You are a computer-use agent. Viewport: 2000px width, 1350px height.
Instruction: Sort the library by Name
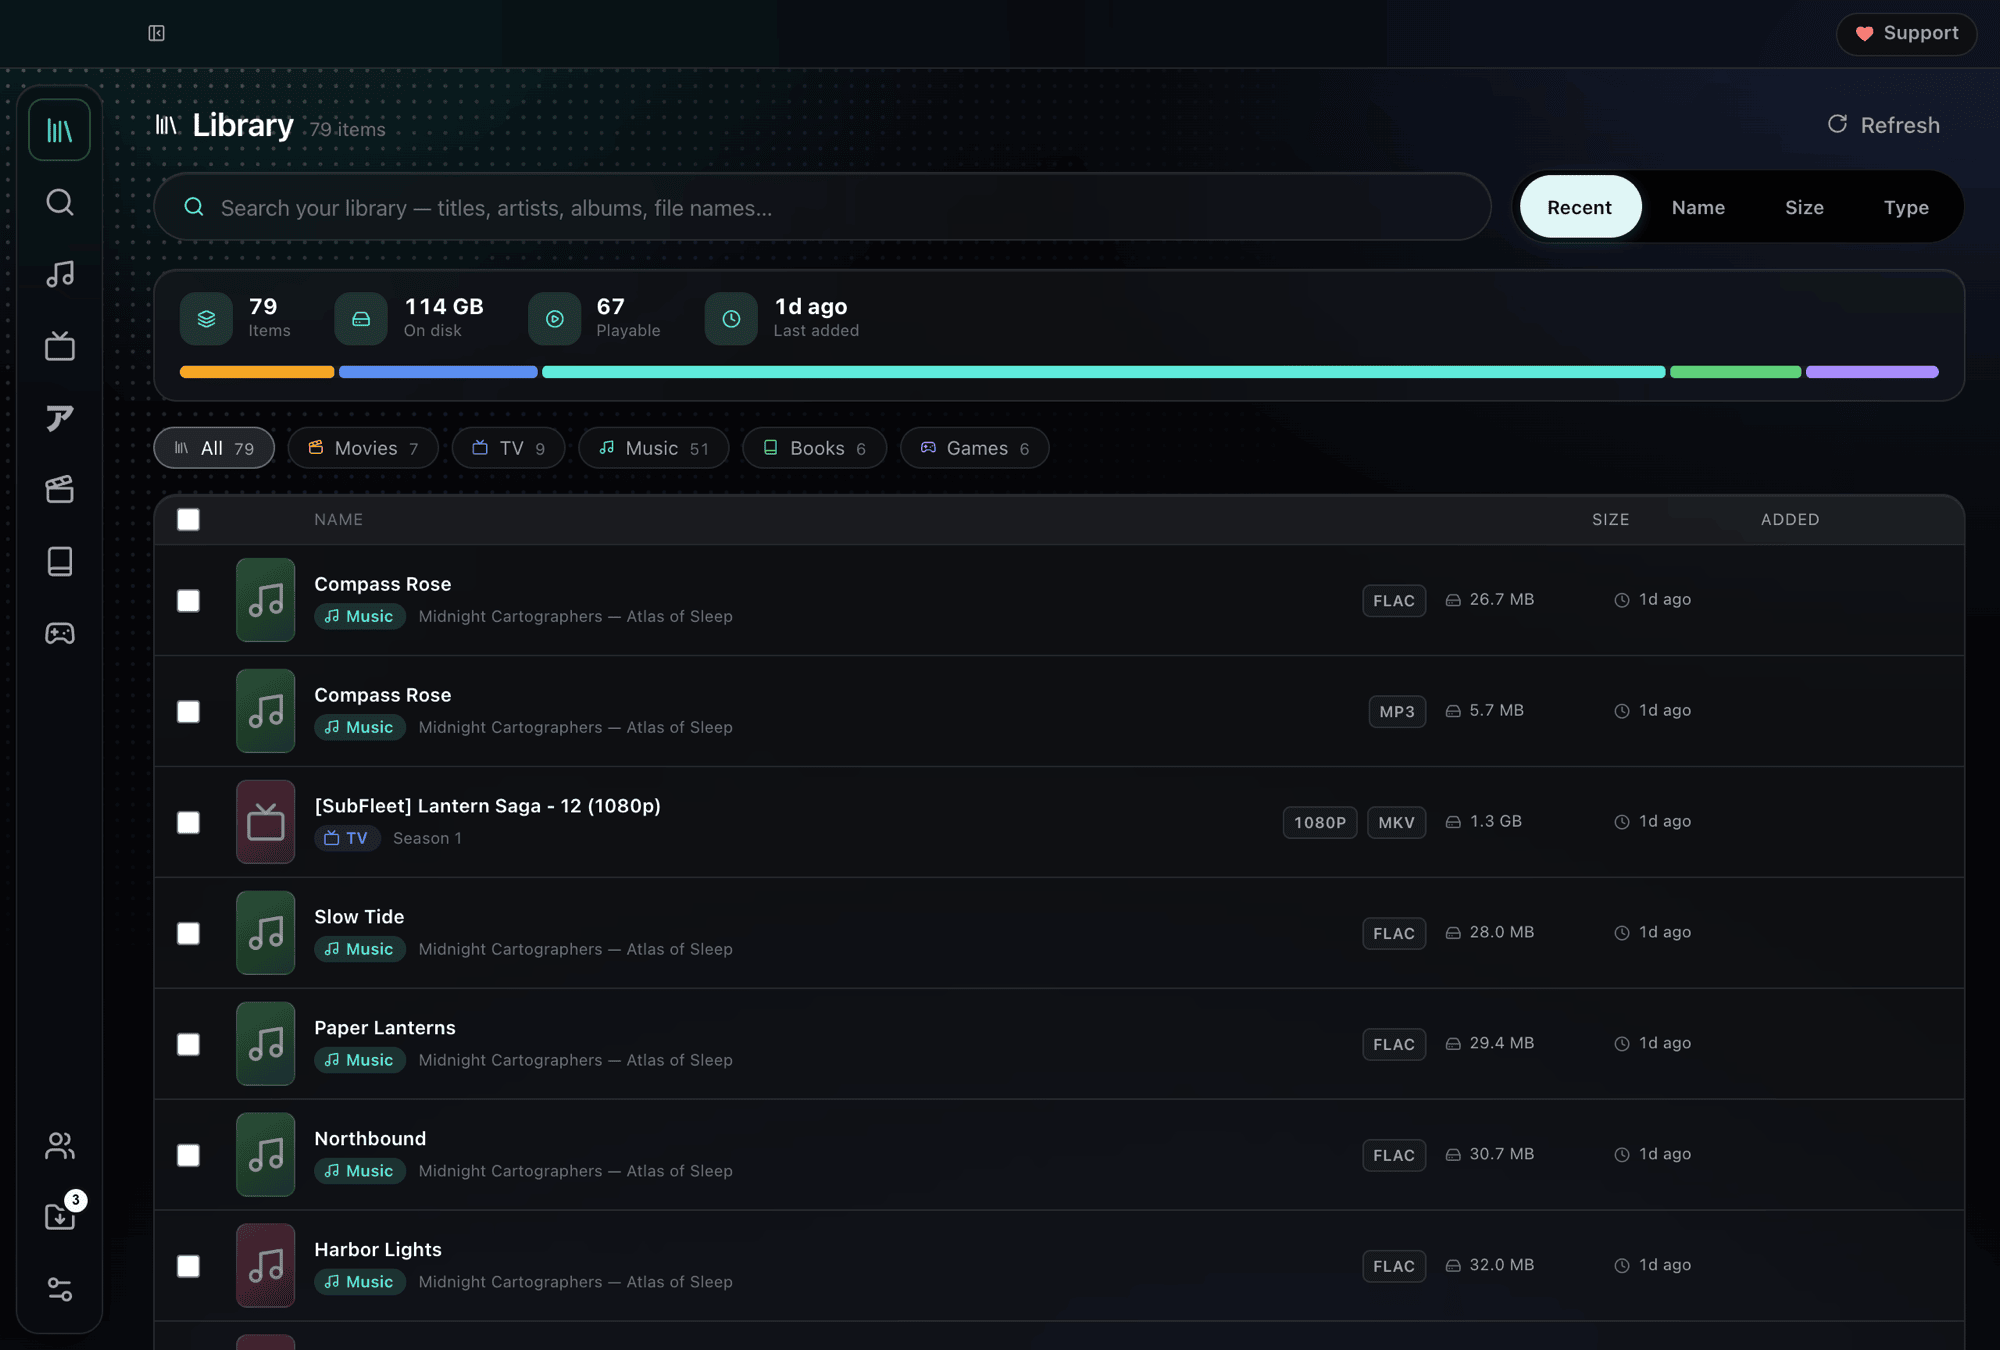pyautogui.click(x=1698, y=207)
